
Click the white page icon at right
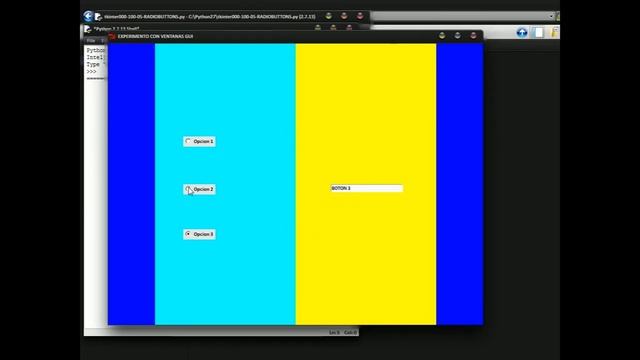[x=539, y=33]
